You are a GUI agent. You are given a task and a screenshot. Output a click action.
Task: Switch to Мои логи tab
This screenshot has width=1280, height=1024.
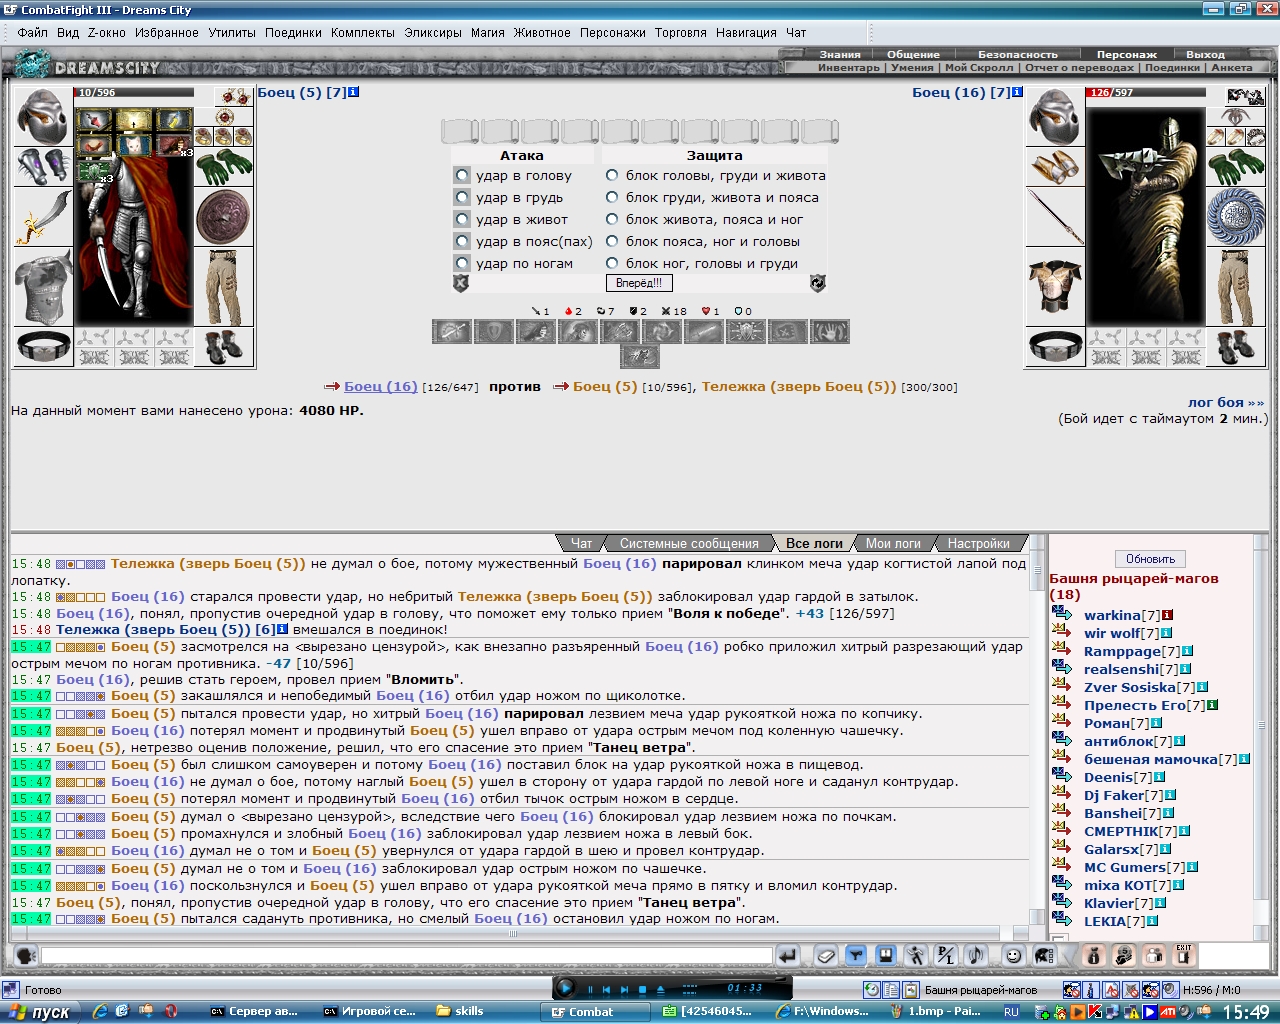coord(893,543)
